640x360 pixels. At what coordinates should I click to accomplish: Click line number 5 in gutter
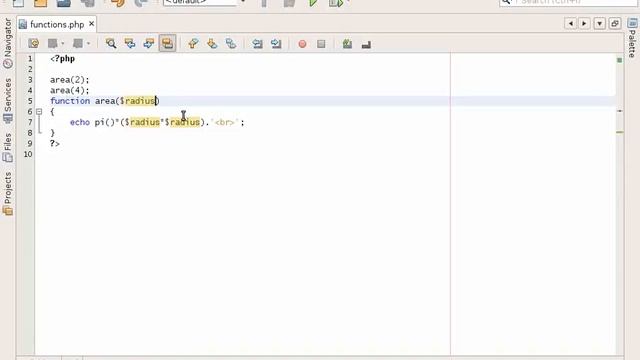[30, 101]
